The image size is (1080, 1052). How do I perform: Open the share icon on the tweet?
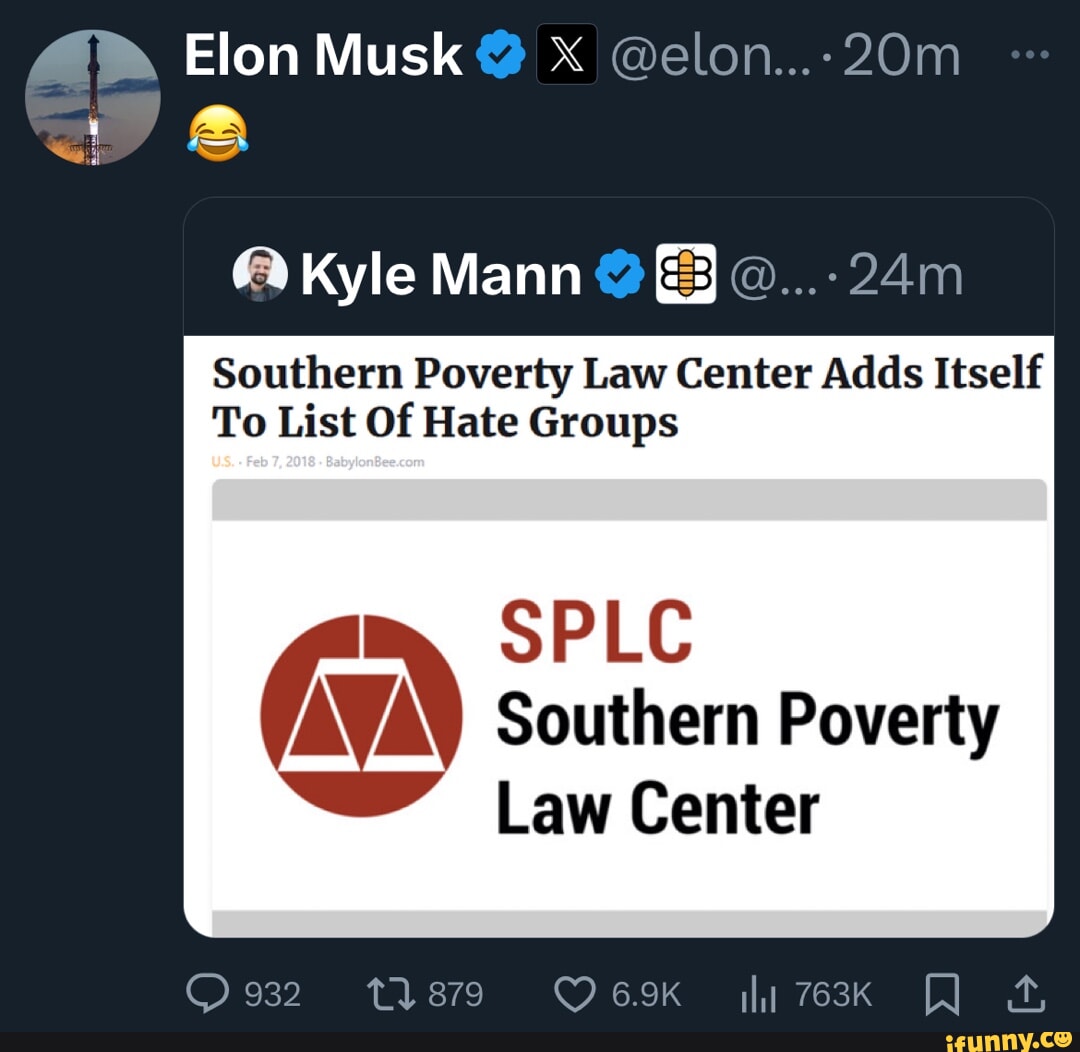[x=1025, y=994]
